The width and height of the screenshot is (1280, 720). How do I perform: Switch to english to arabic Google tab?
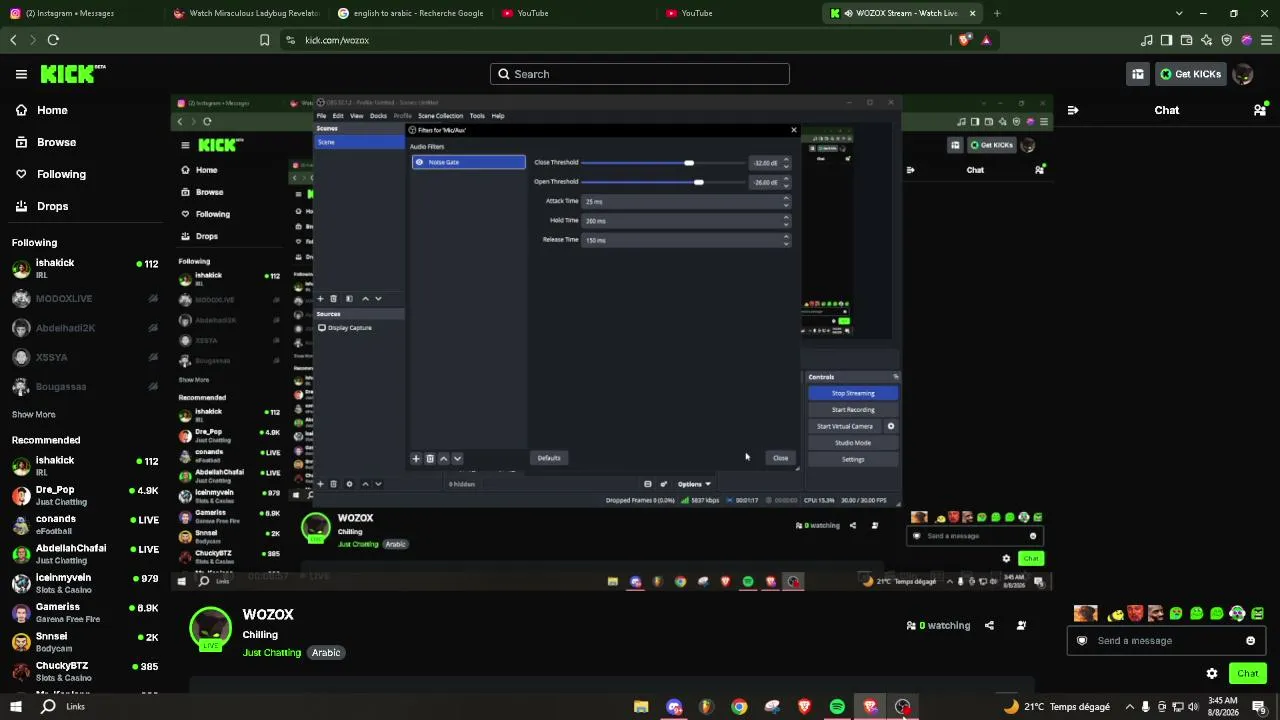point(412,13)
